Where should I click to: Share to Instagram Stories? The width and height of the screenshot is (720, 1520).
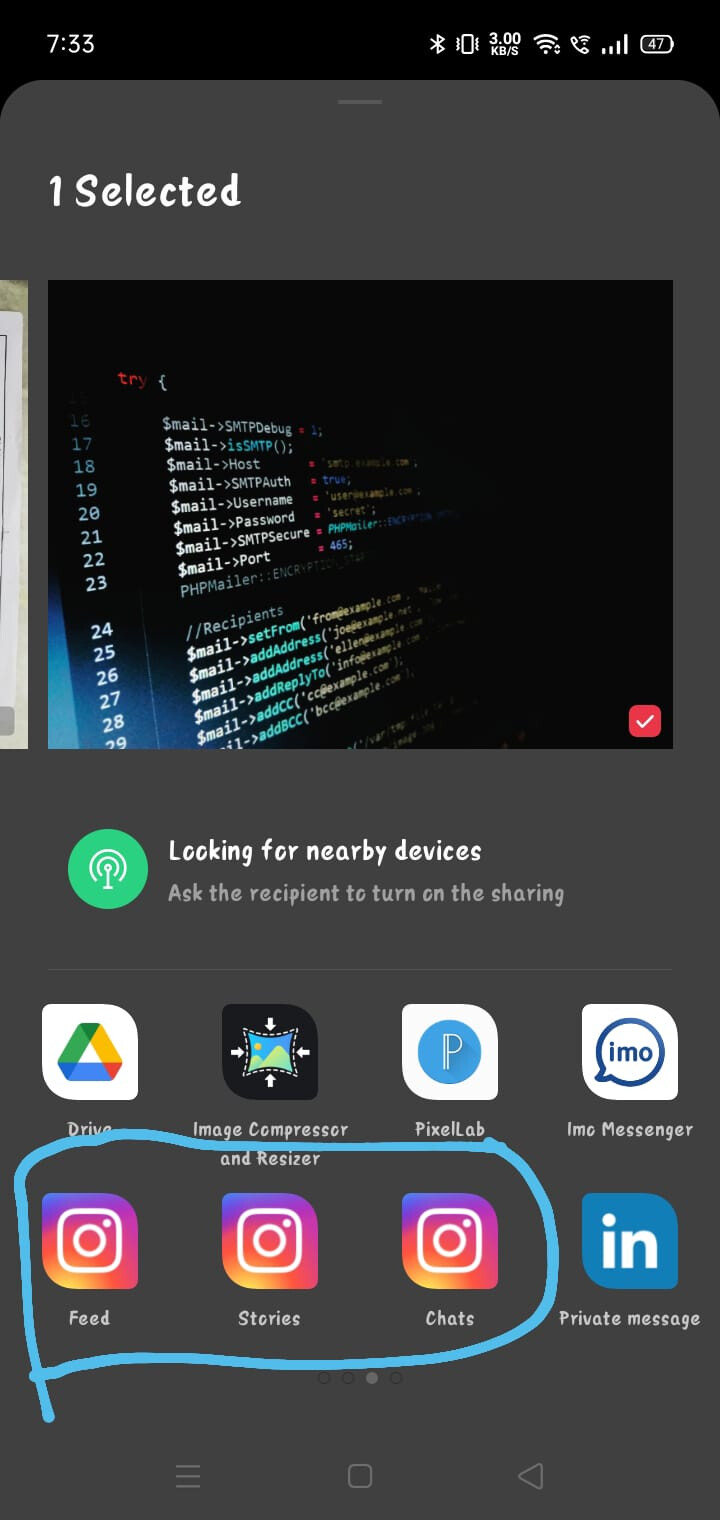pos(270,1241)
